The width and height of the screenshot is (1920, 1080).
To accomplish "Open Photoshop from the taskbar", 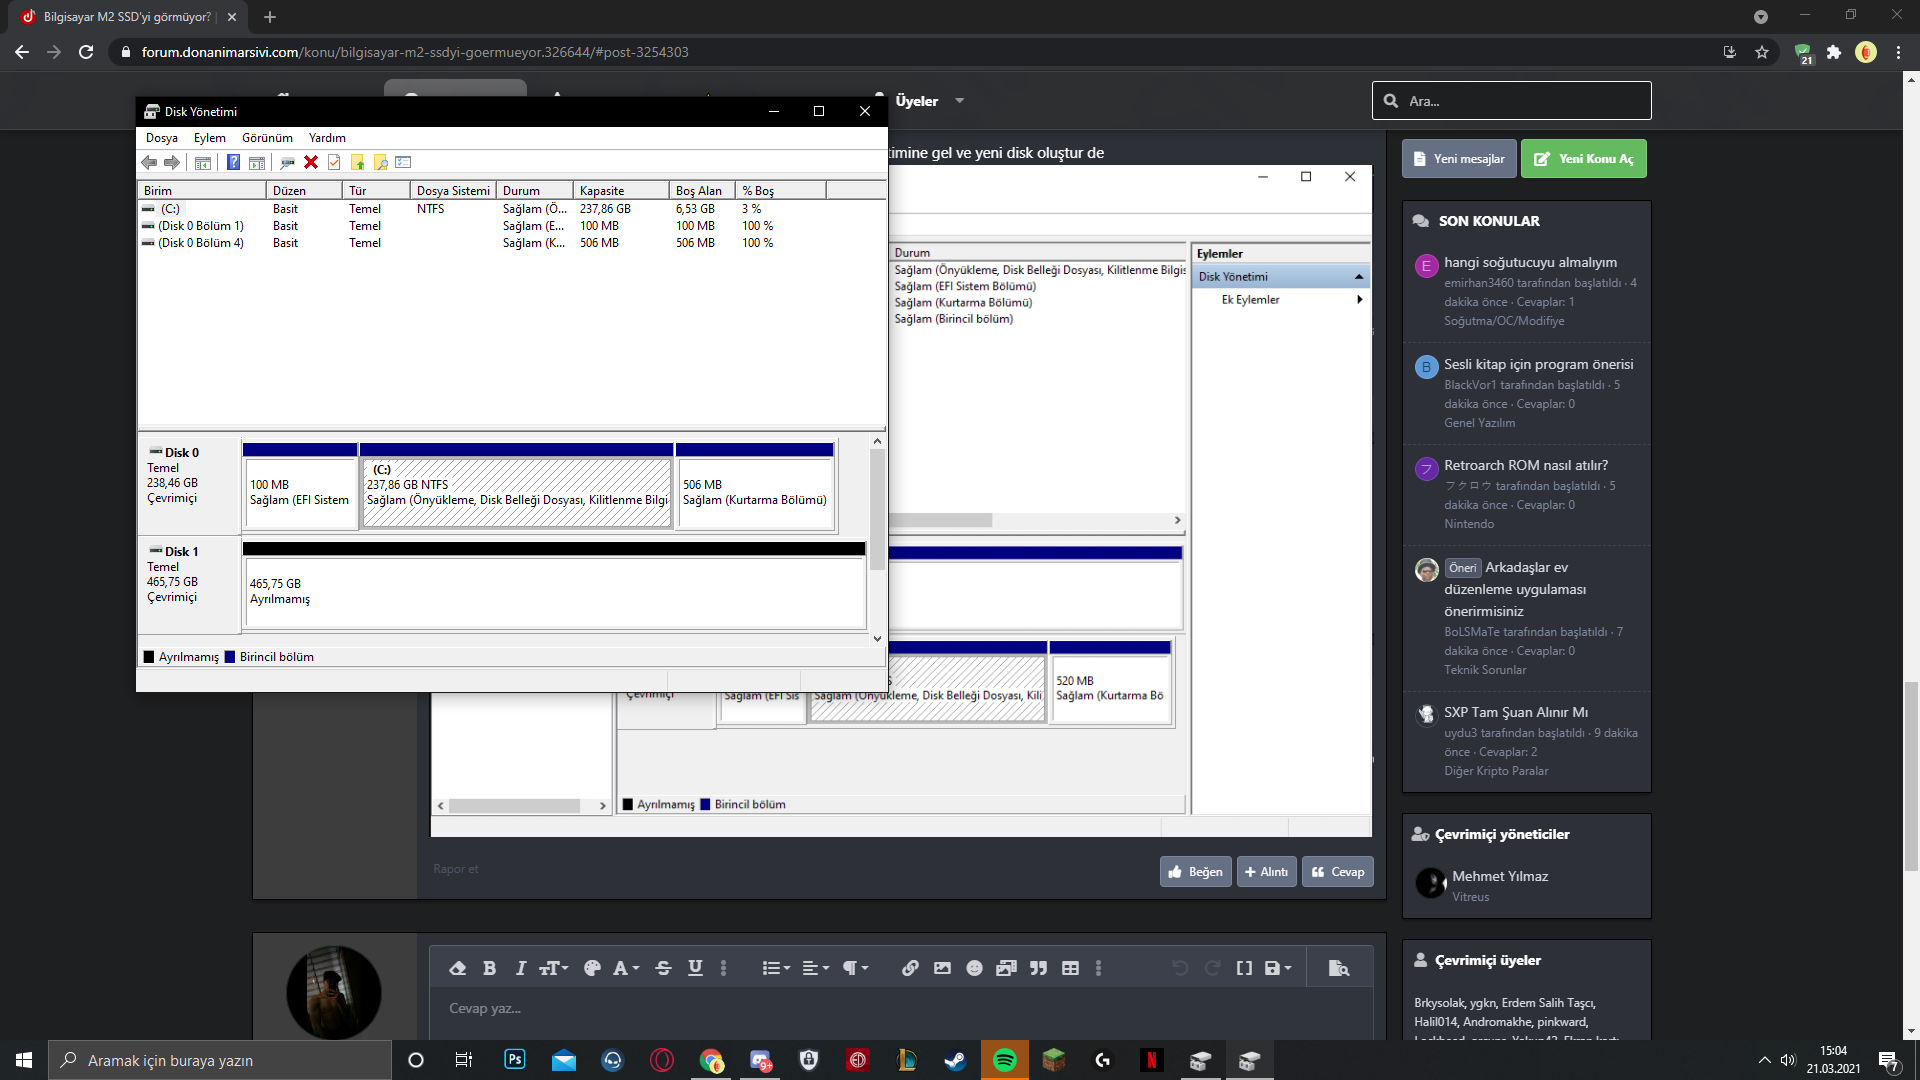I will (x=515, y=1060).
